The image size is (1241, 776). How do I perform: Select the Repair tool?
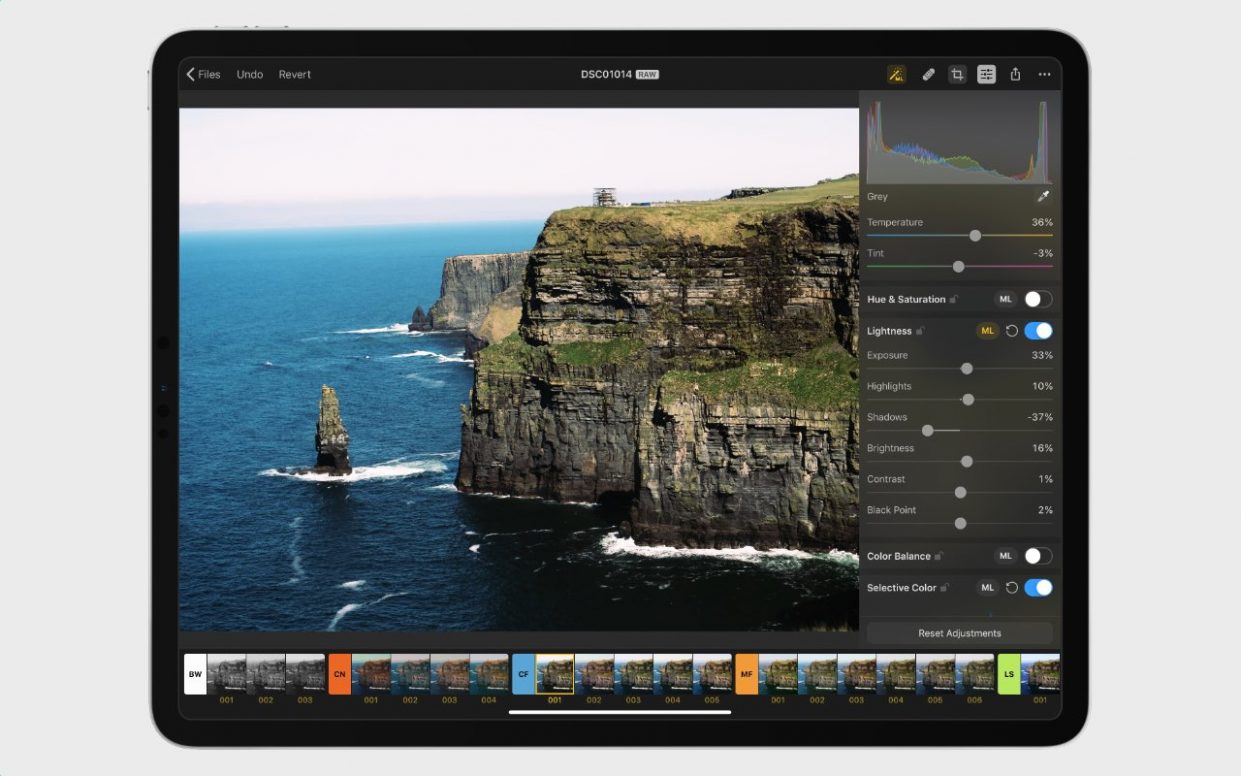[927, 74]
